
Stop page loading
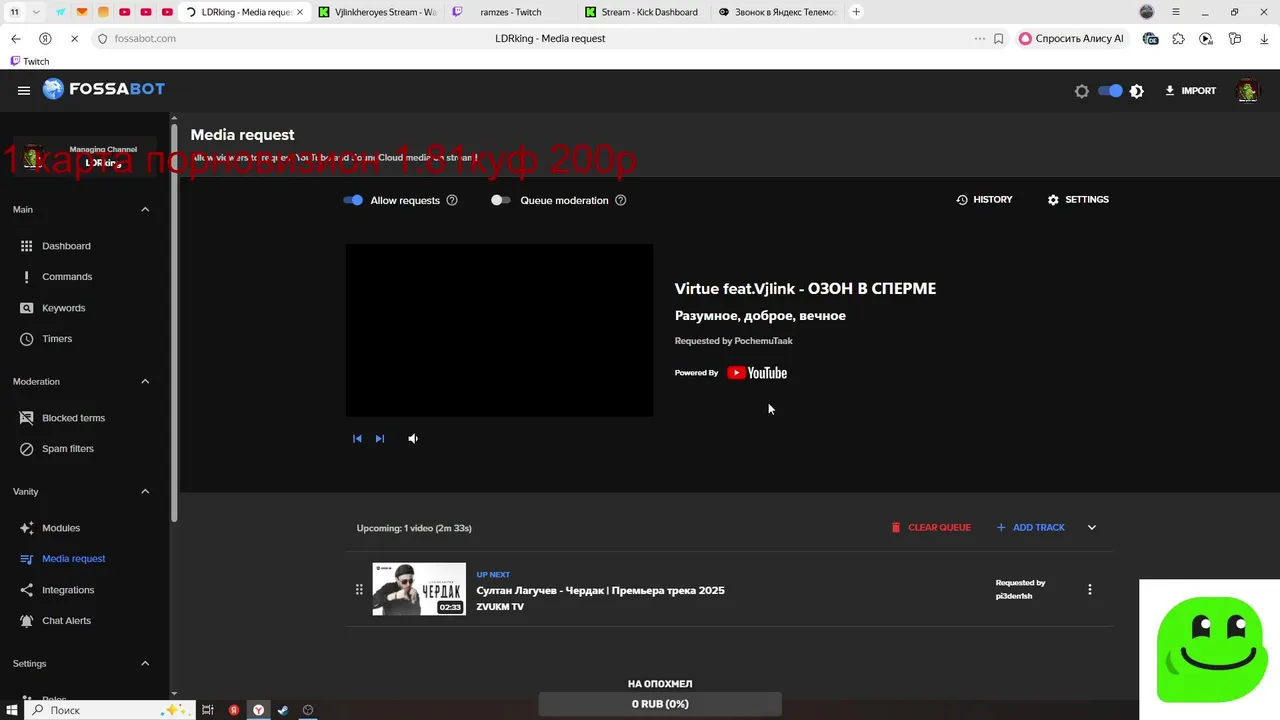point(74,38)
